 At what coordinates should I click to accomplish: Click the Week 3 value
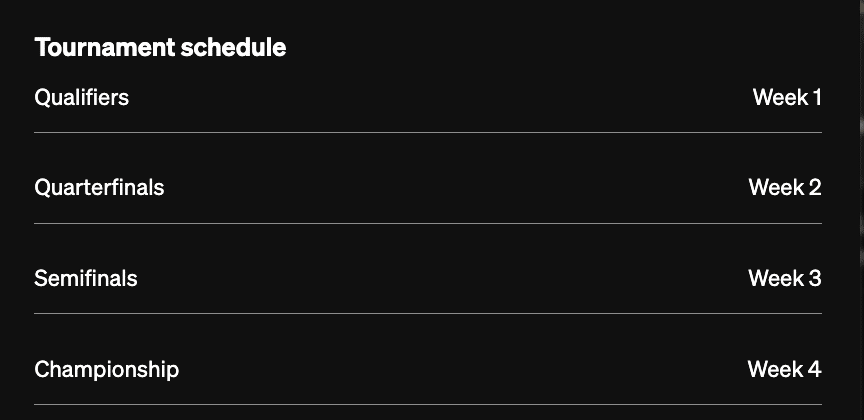(785, 278)
